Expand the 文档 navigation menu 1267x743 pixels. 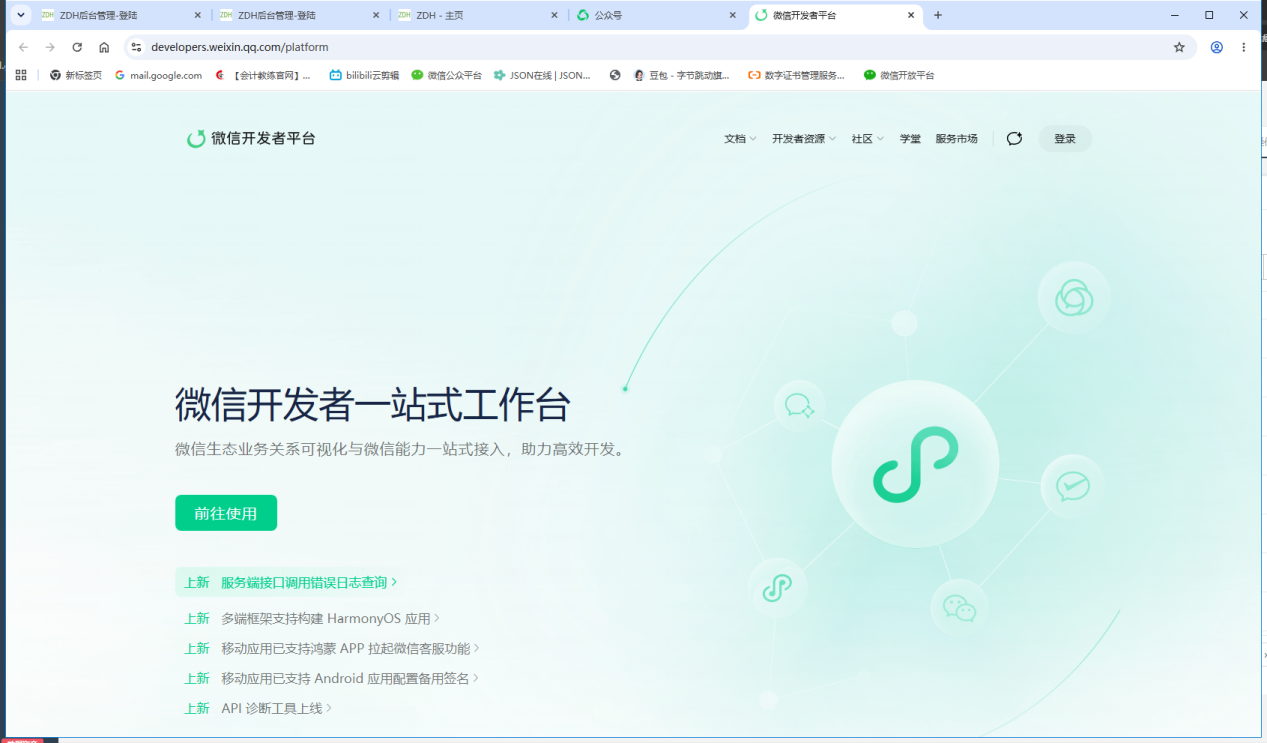point(740,139)
